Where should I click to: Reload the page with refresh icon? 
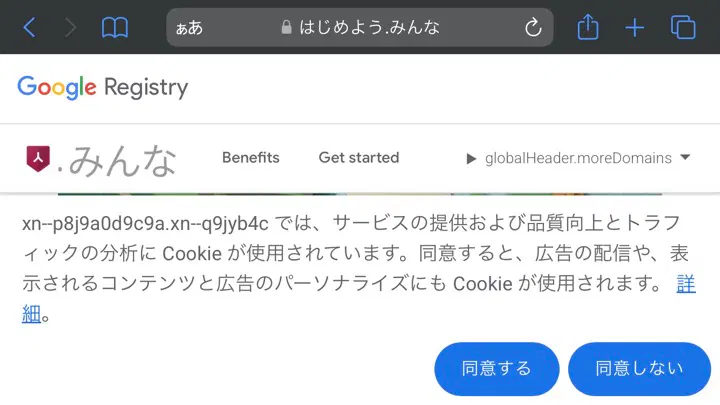[x=533, y=28]
